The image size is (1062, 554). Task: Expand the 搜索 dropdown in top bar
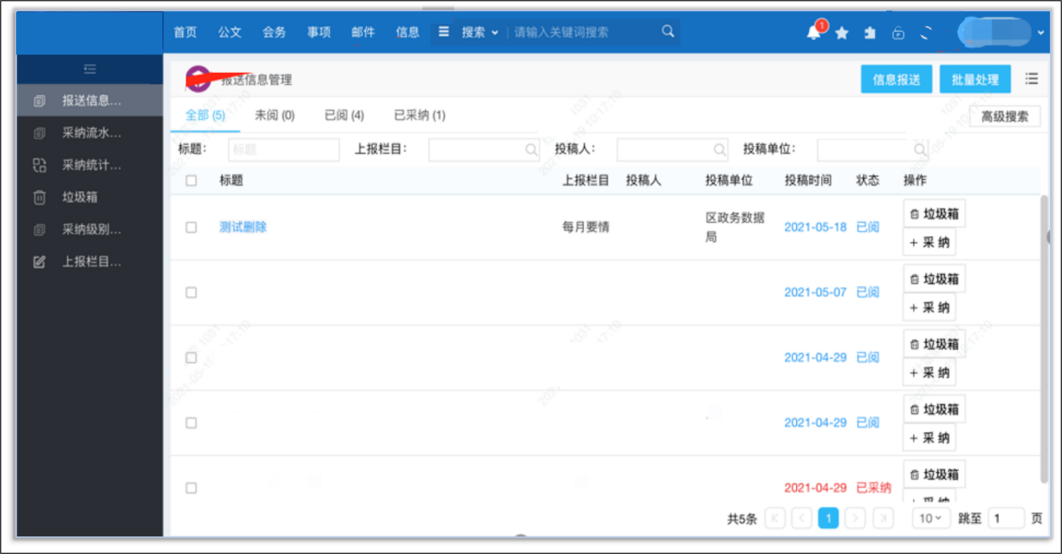[x=480, y=32]
